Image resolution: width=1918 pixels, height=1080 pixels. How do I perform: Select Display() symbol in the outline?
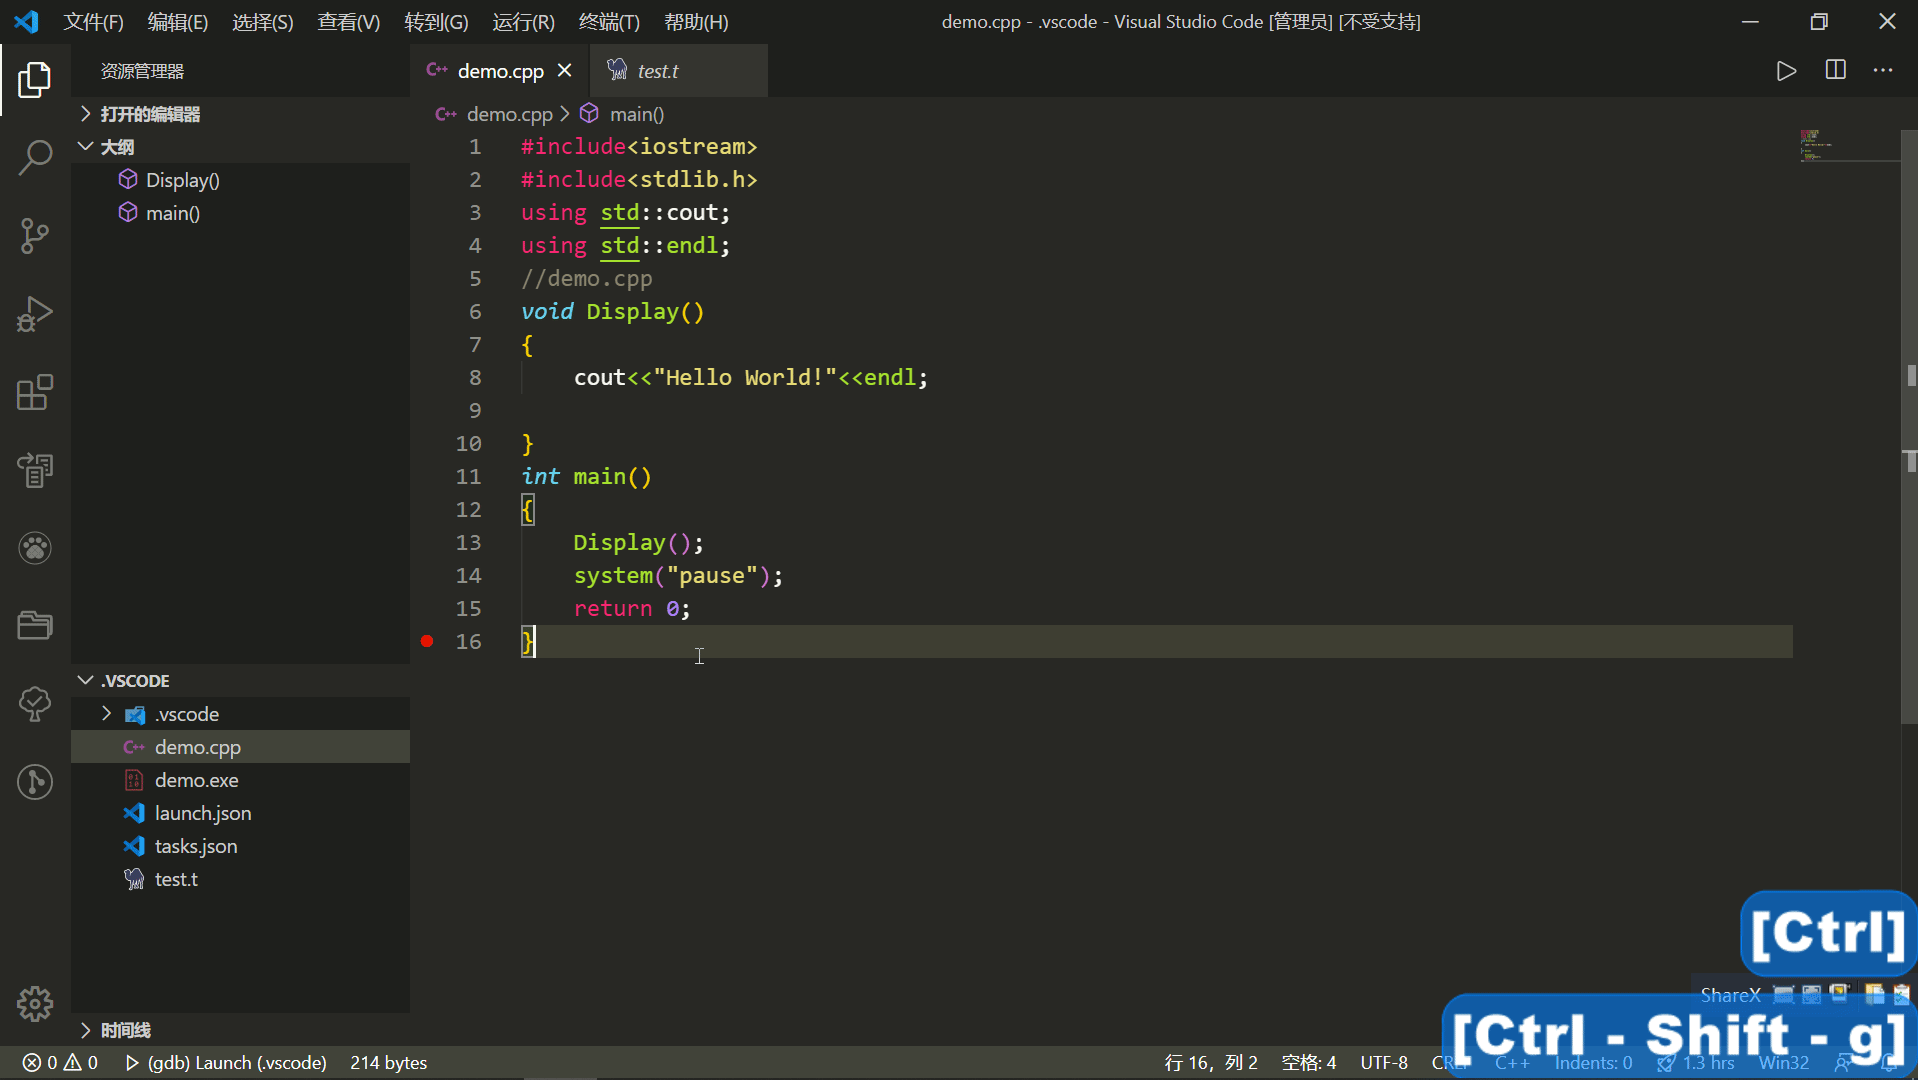coord(183,180)
